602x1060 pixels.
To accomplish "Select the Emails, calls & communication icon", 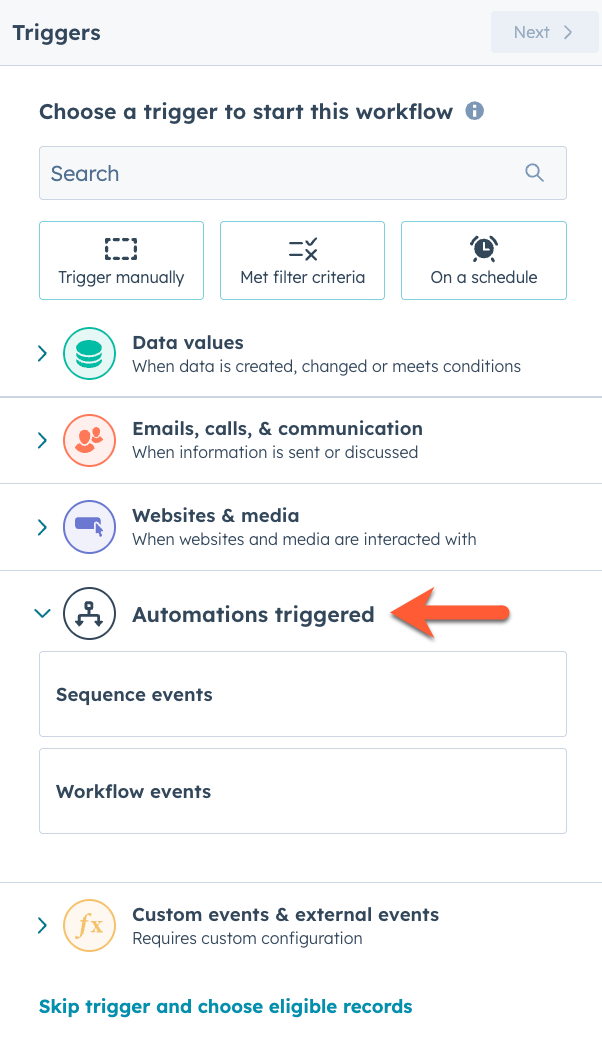I will [89, 440].
